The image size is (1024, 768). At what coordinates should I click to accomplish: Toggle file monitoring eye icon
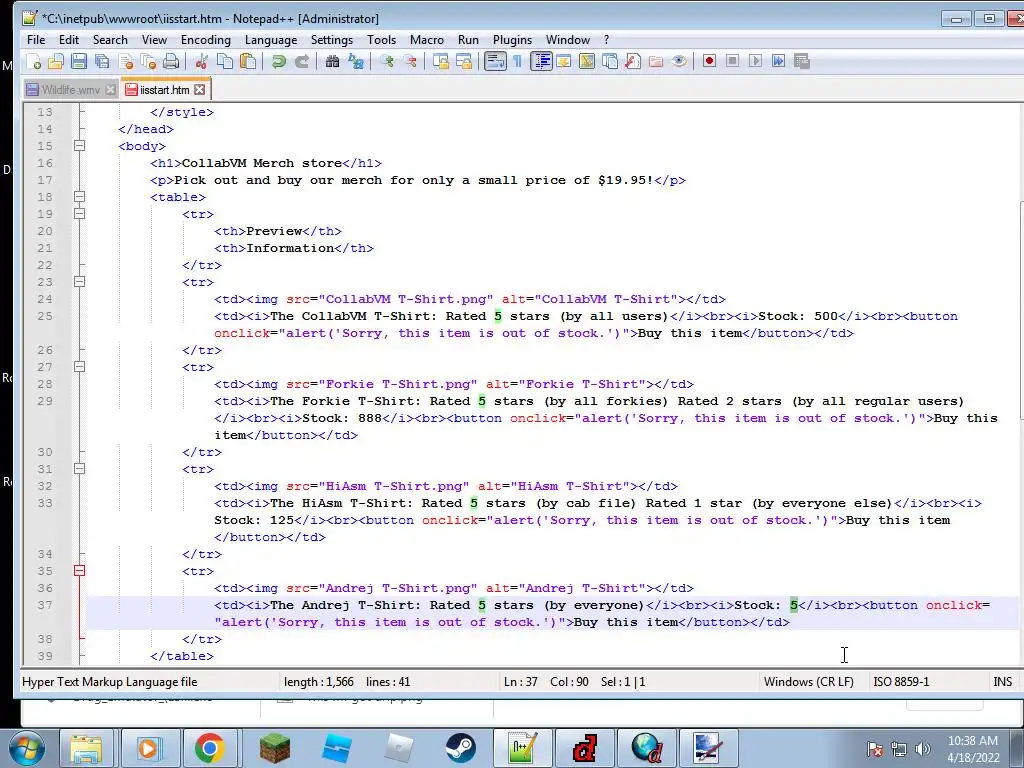pos(679,61)
